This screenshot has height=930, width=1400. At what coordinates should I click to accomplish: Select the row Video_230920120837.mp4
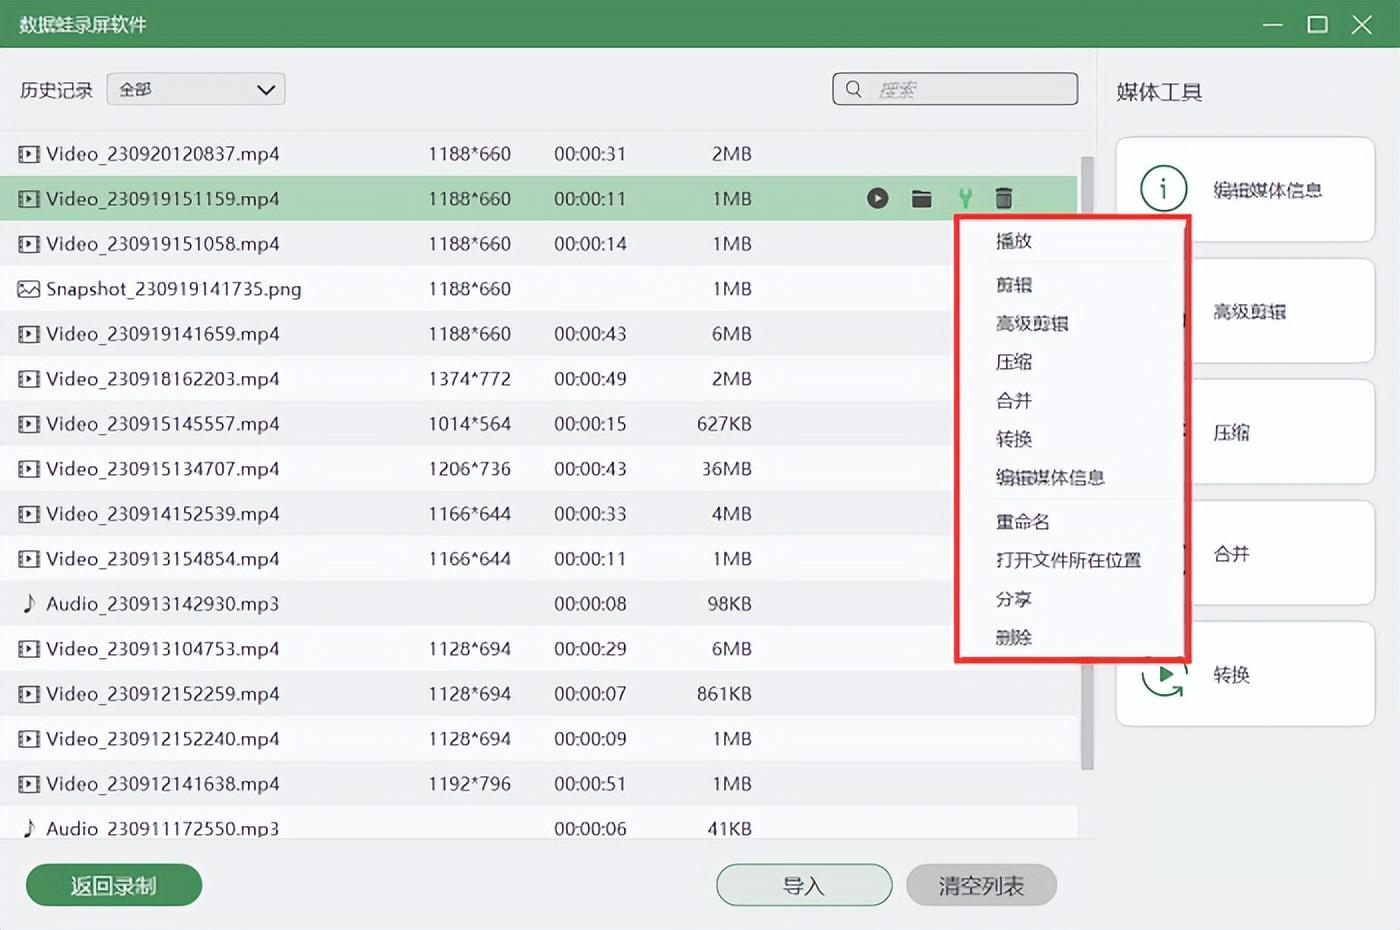(538, 154)
